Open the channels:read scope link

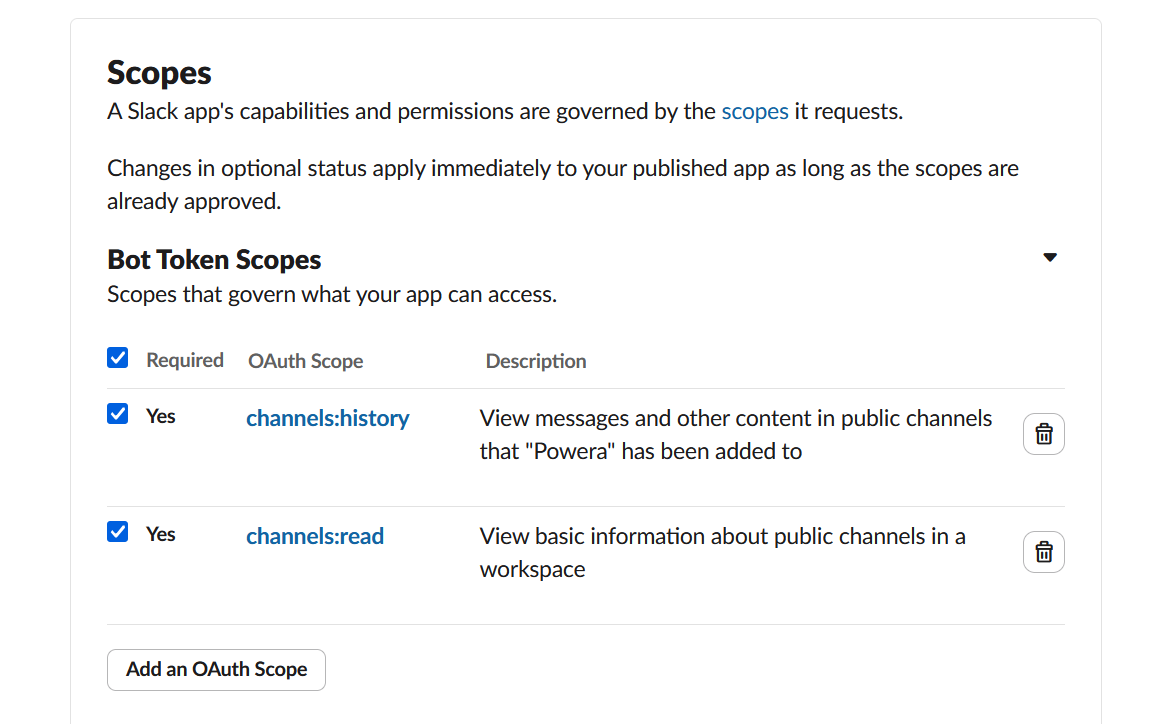tap(315, 536)
